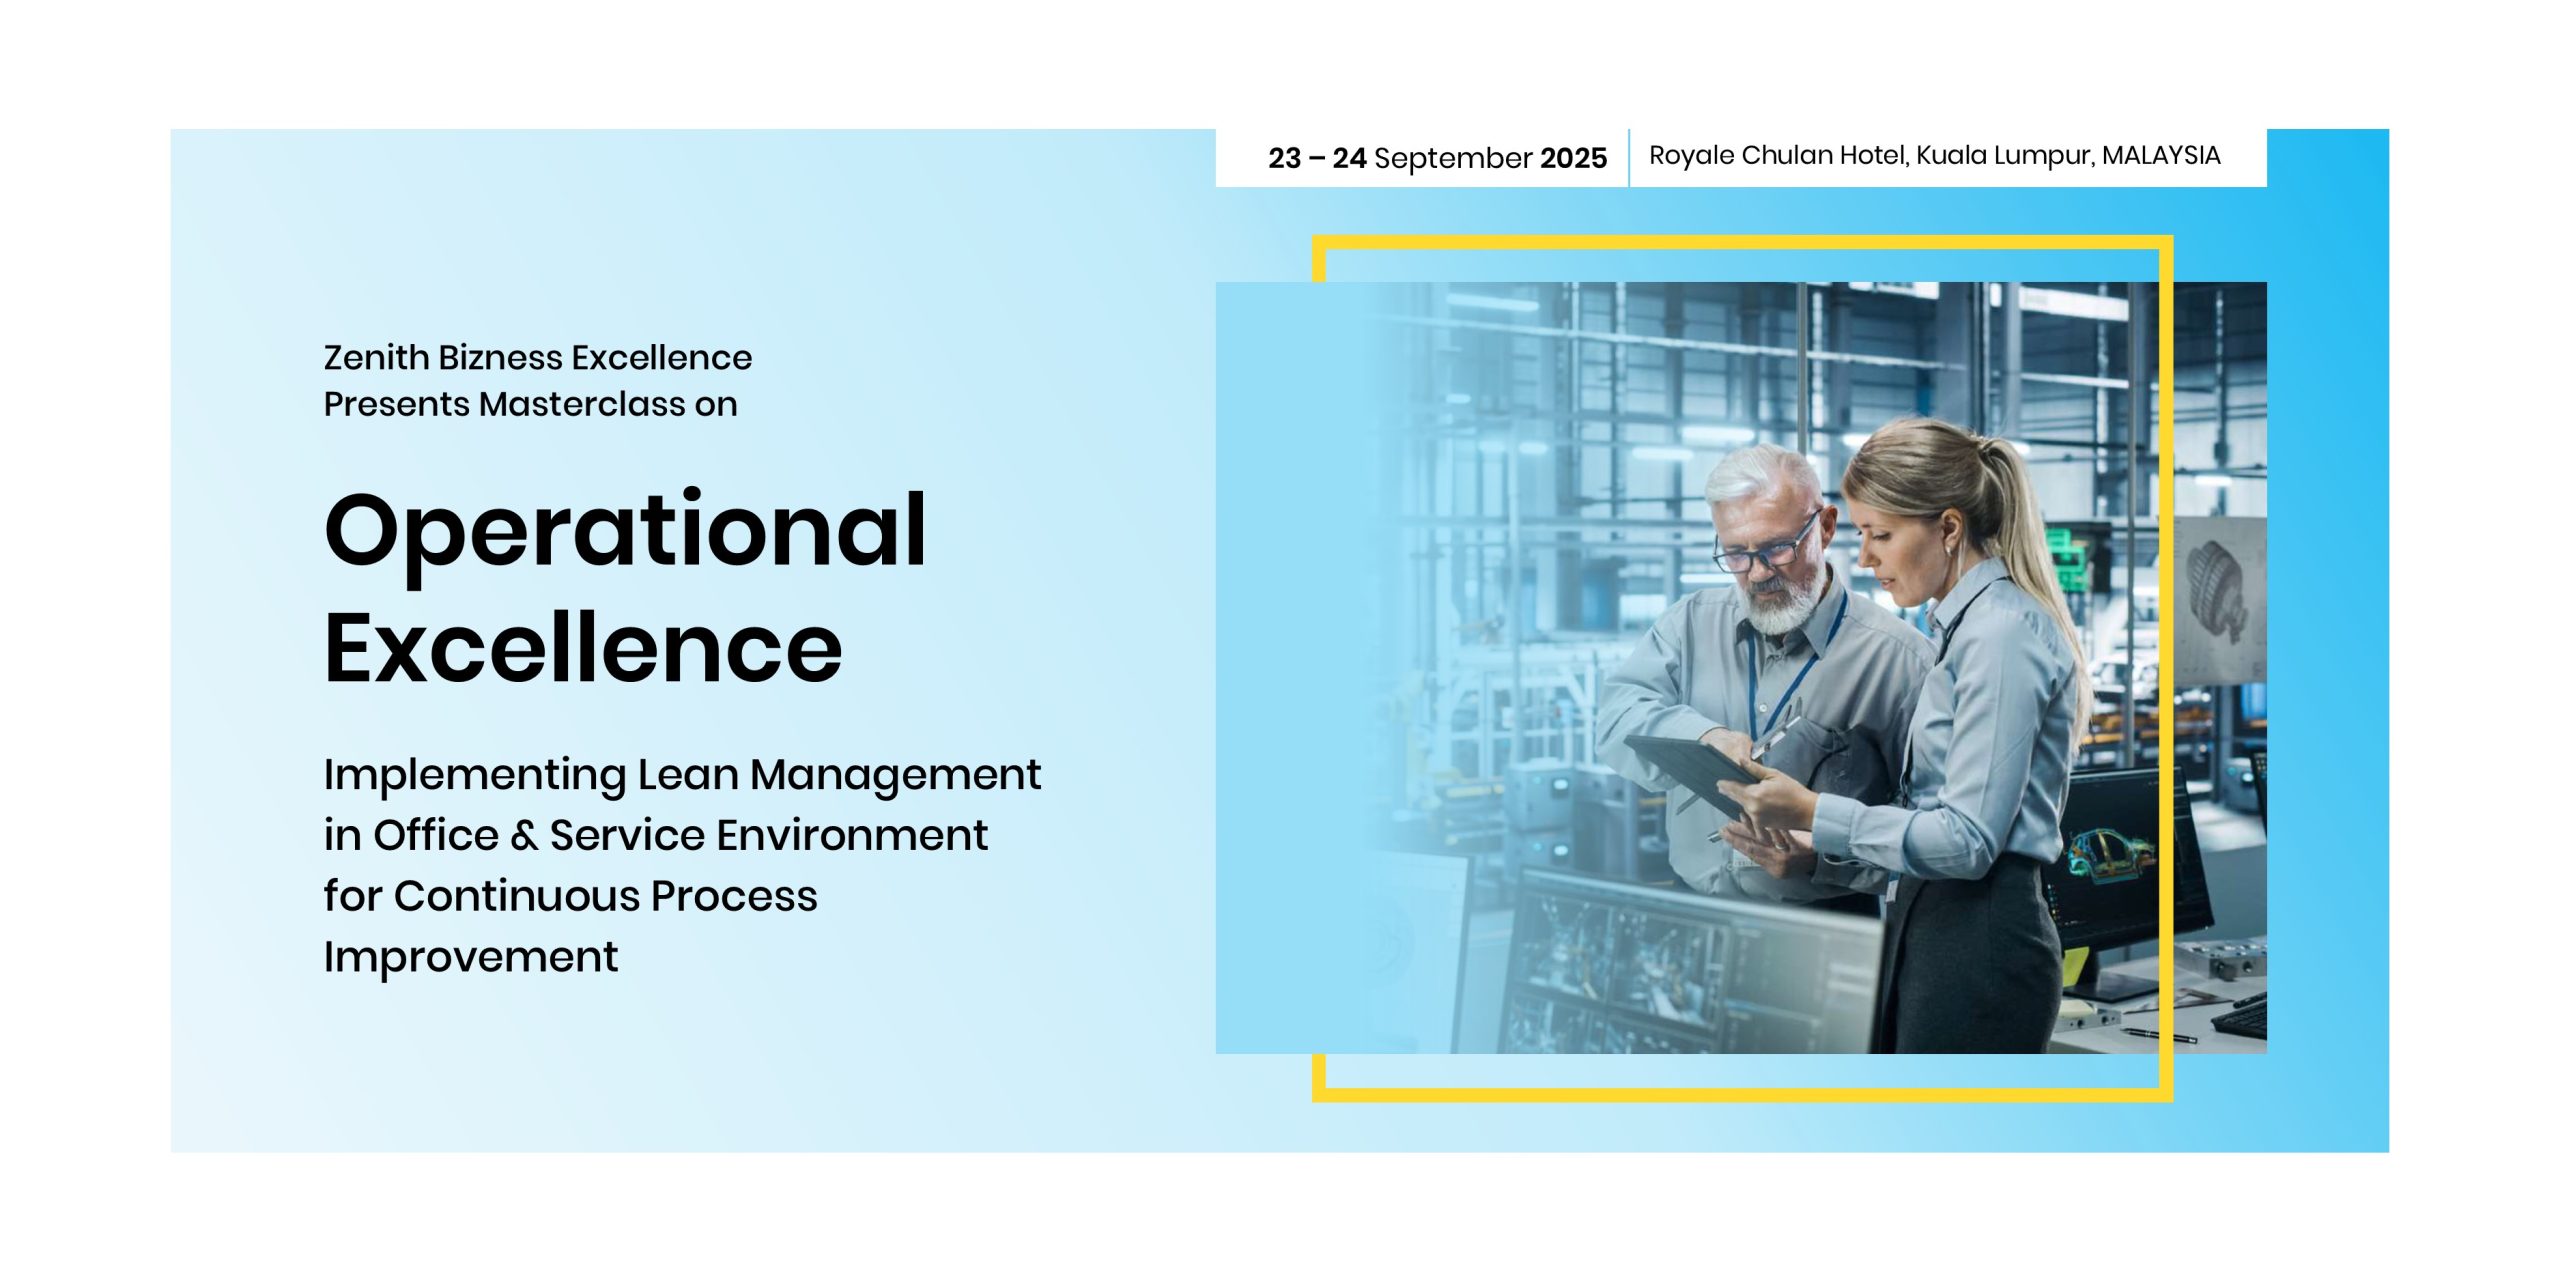Click the for Continuous Process line
The width and height of the screenshot is (2560, 1280).
pyautogui.click(x=570, y=896)
